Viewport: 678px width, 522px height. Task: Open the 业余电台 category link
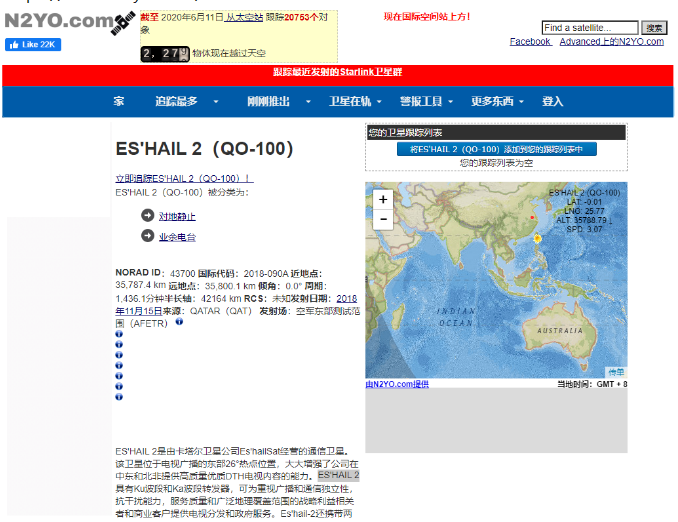click(177, 237)
